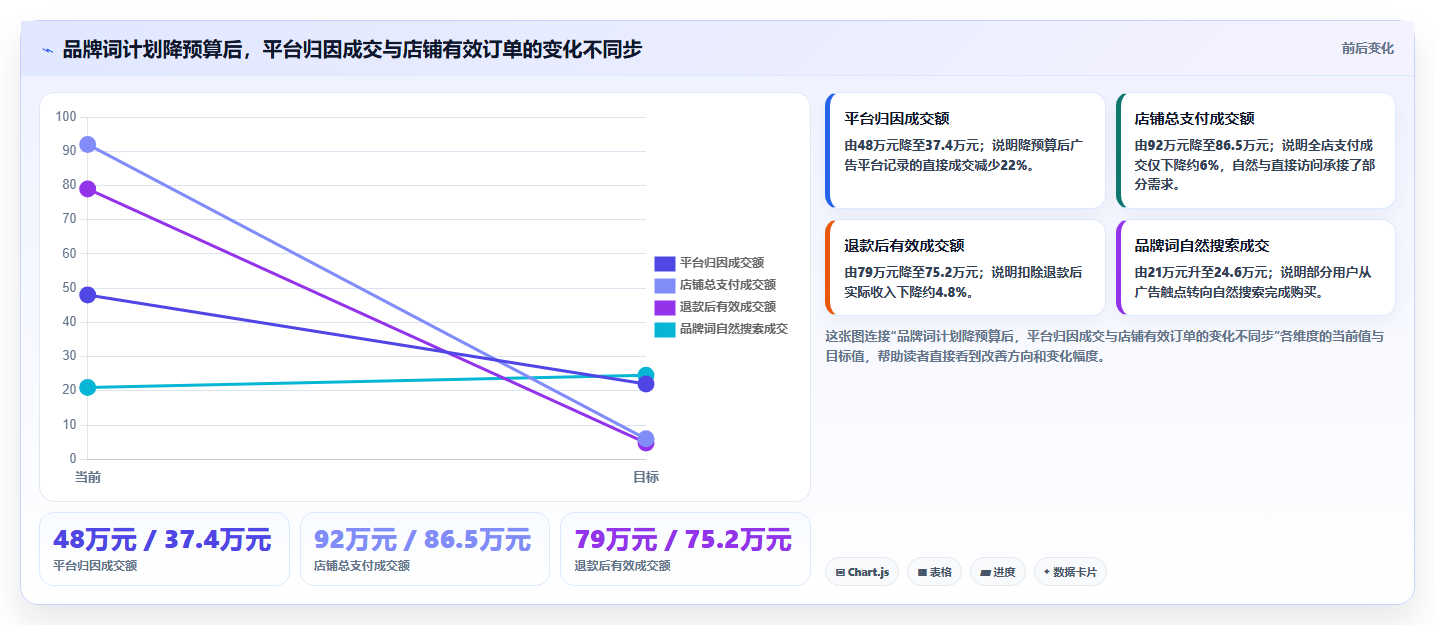Click the dark blue target point

point(646,384)
